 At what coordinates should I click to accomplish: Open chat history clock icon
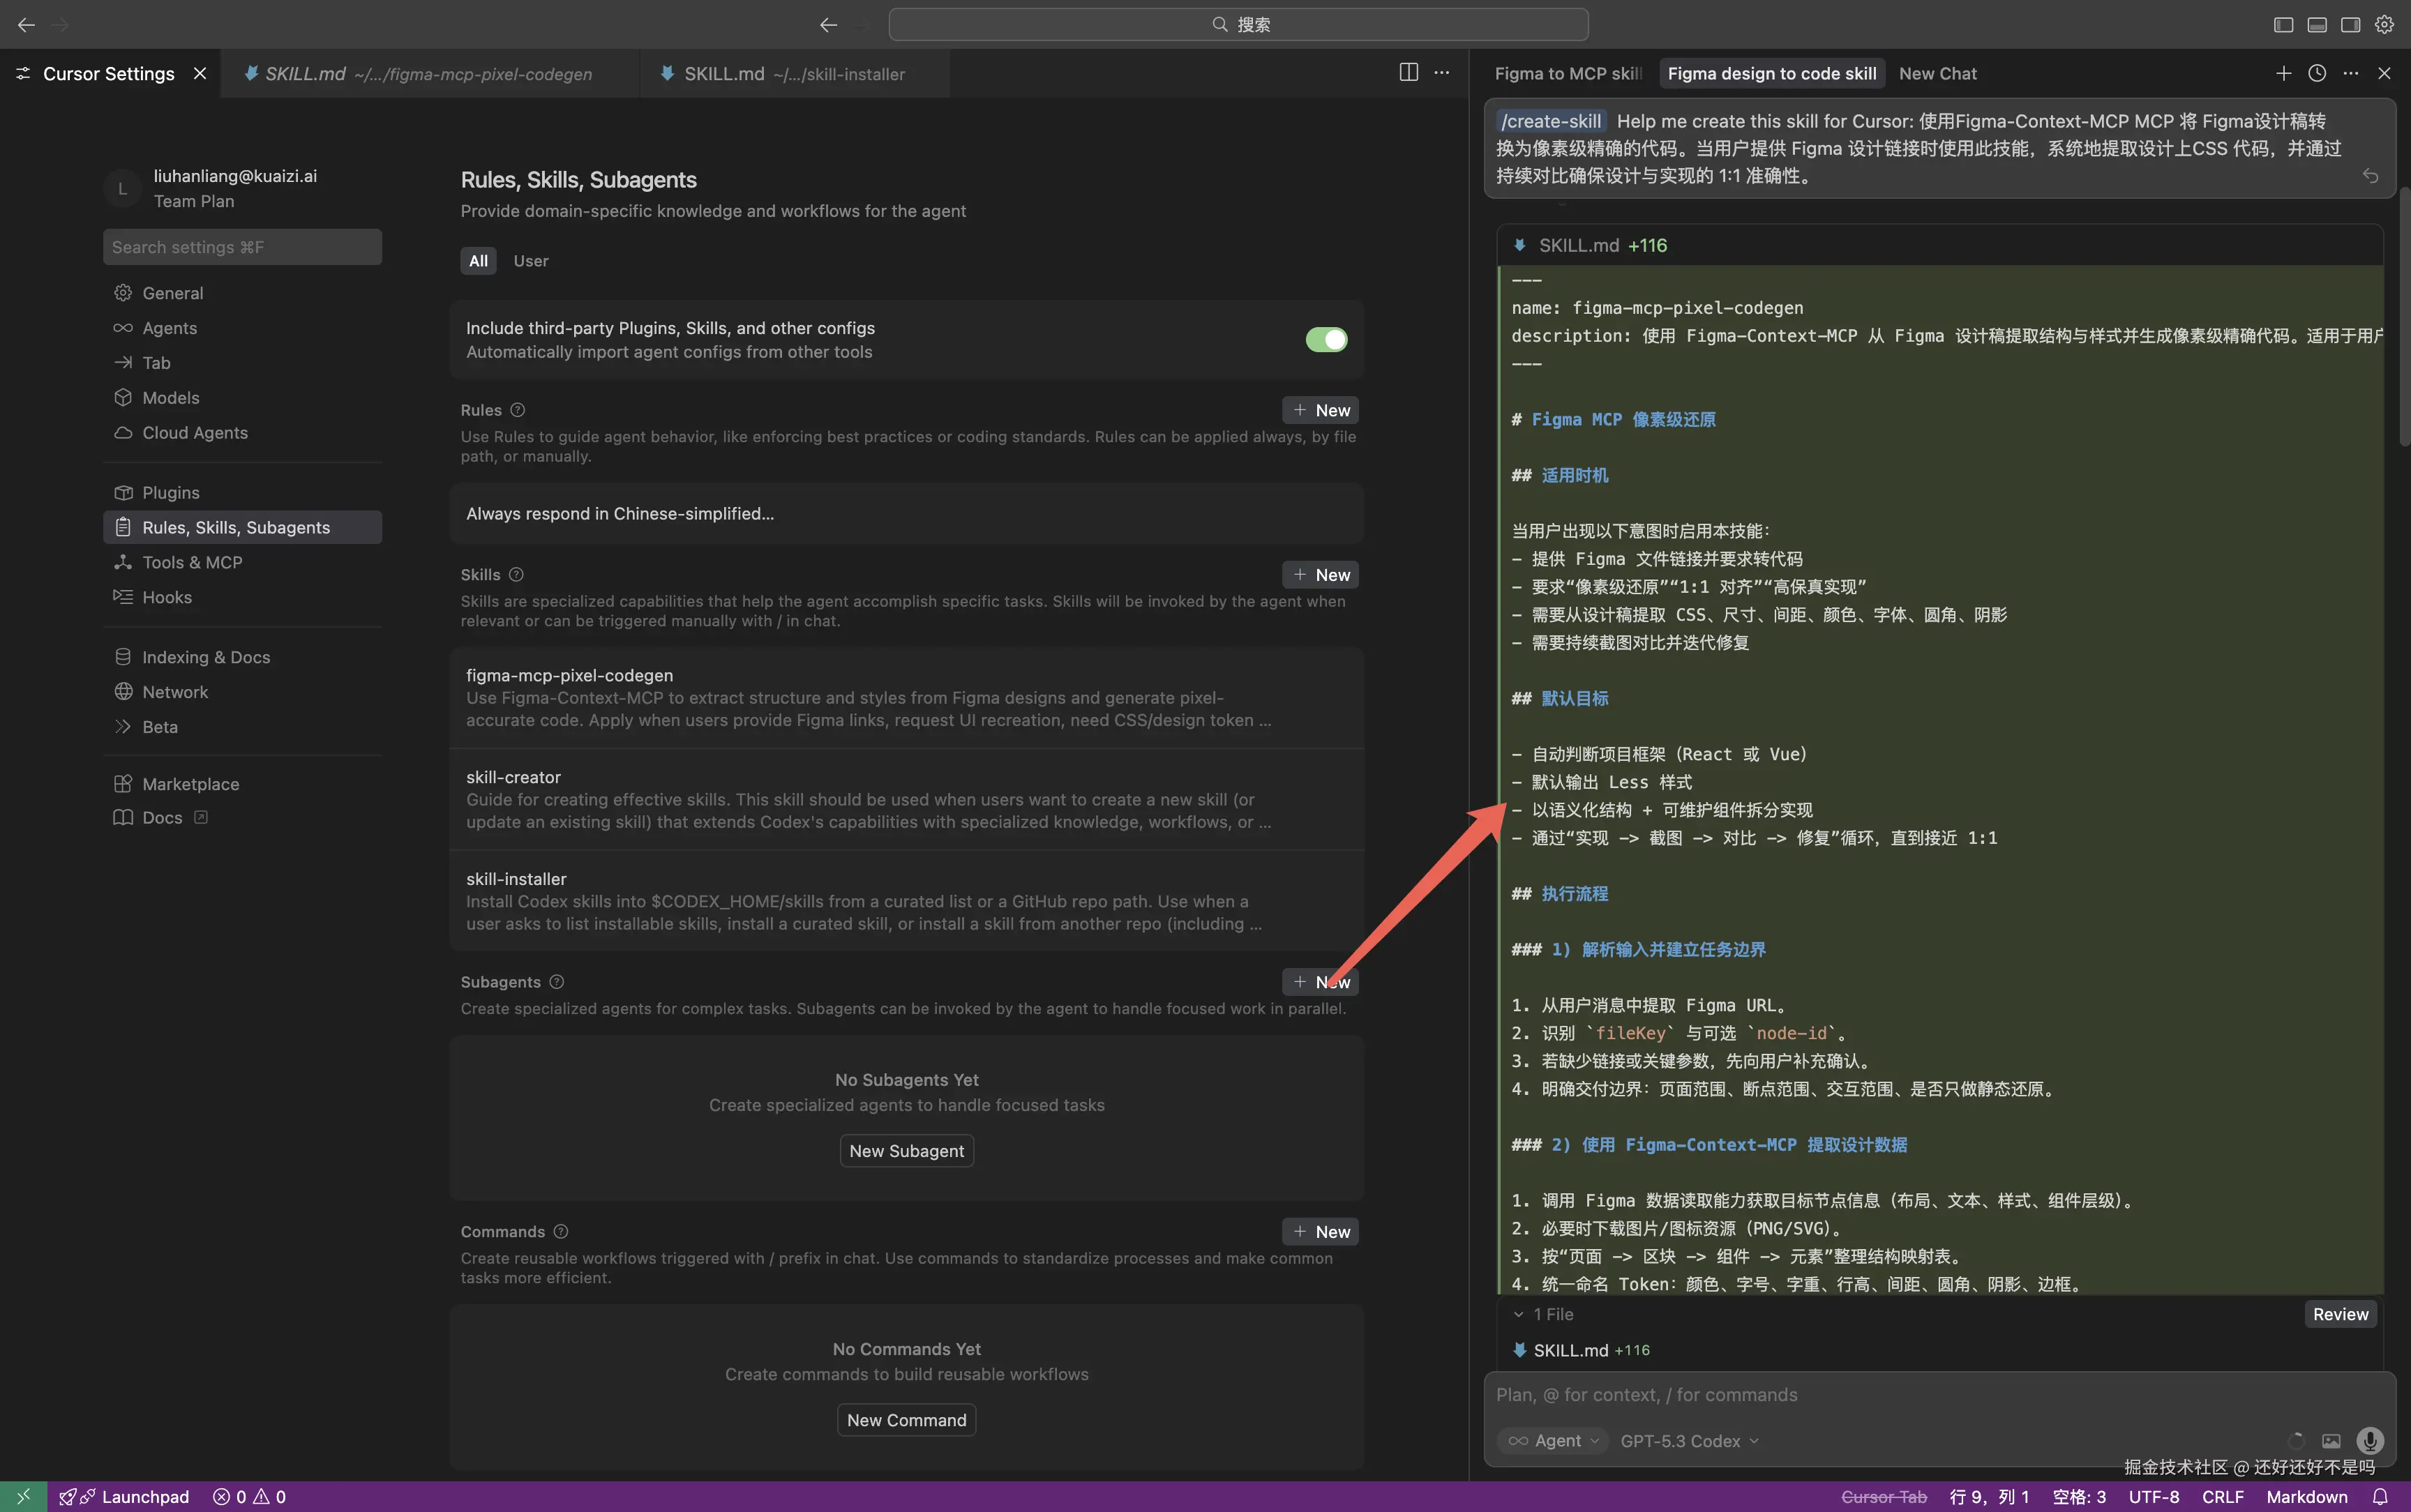click(x=2317, y=73)
